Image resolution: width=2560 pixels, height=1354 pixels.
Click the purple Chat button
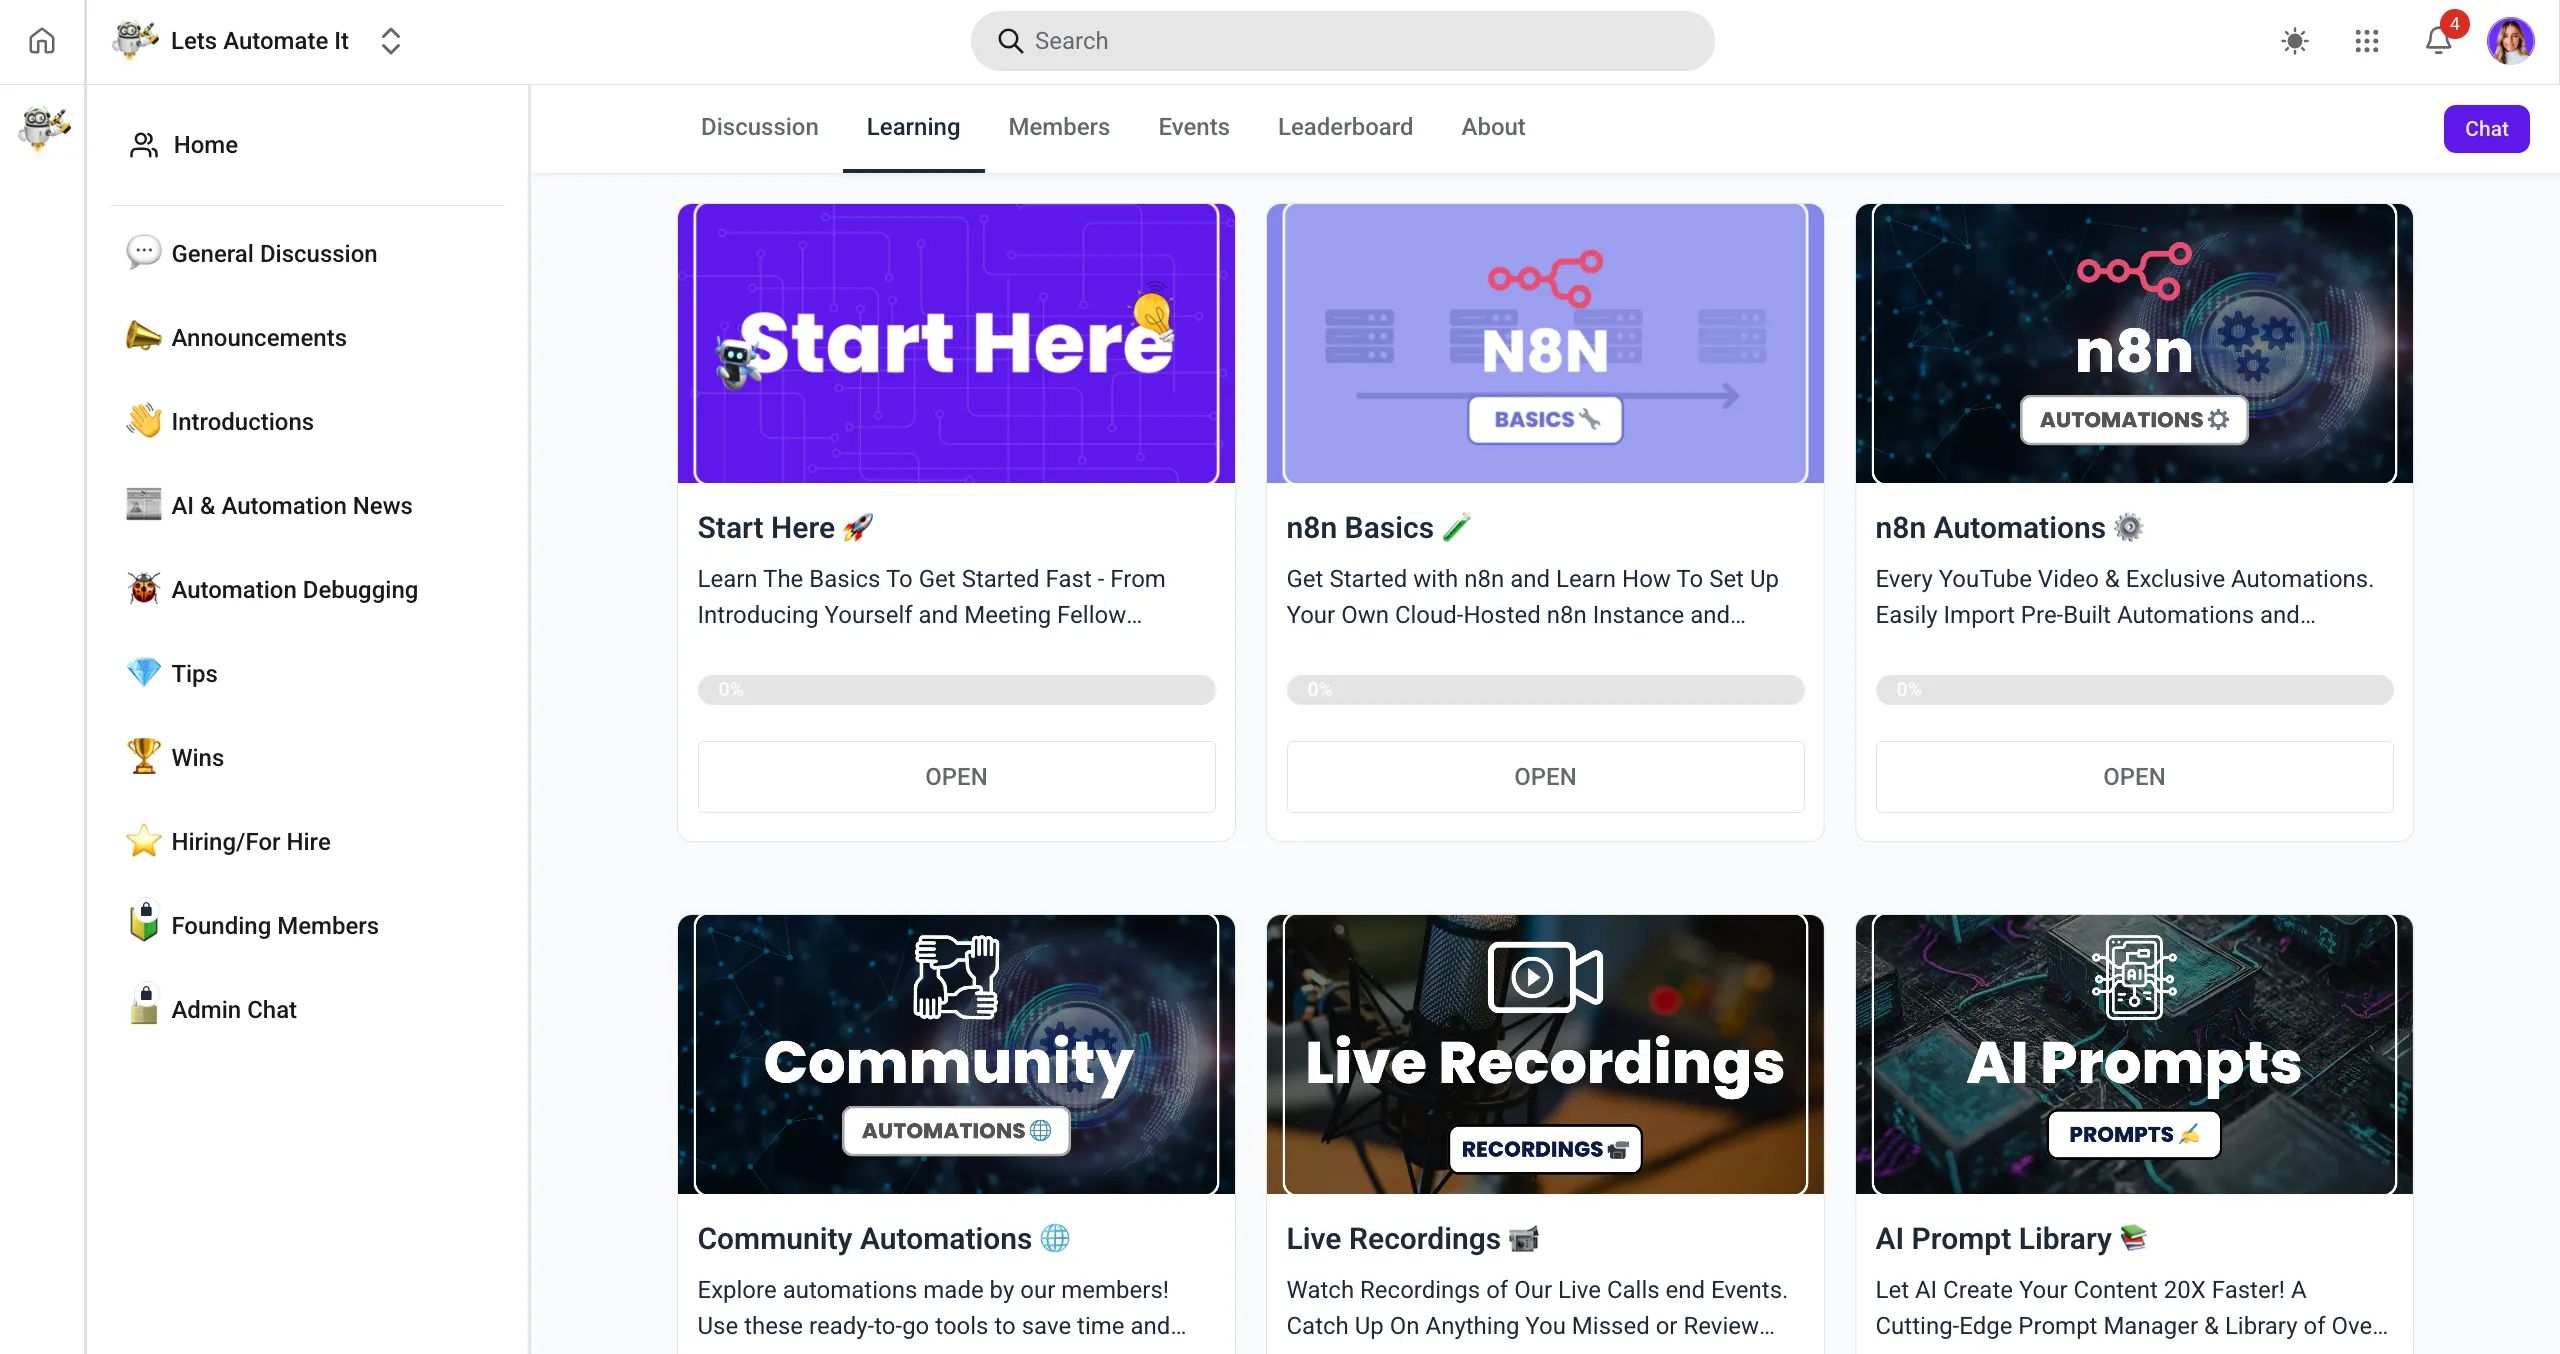2486,129
